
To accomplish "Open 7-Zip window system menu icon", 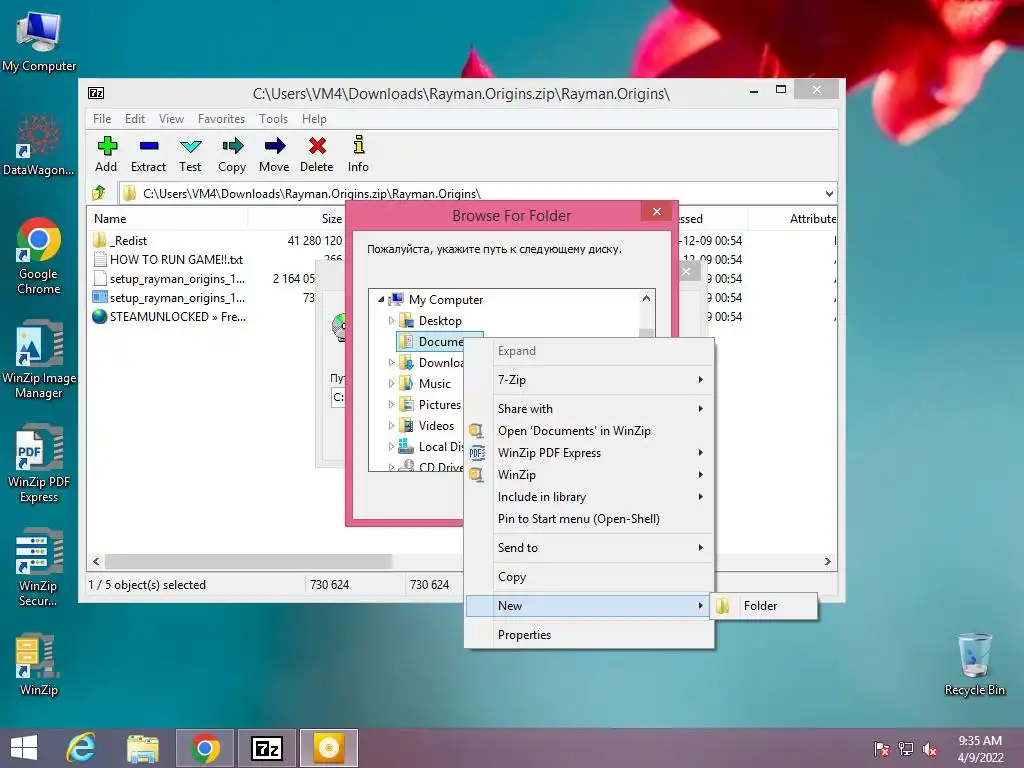I will (96, 93).
